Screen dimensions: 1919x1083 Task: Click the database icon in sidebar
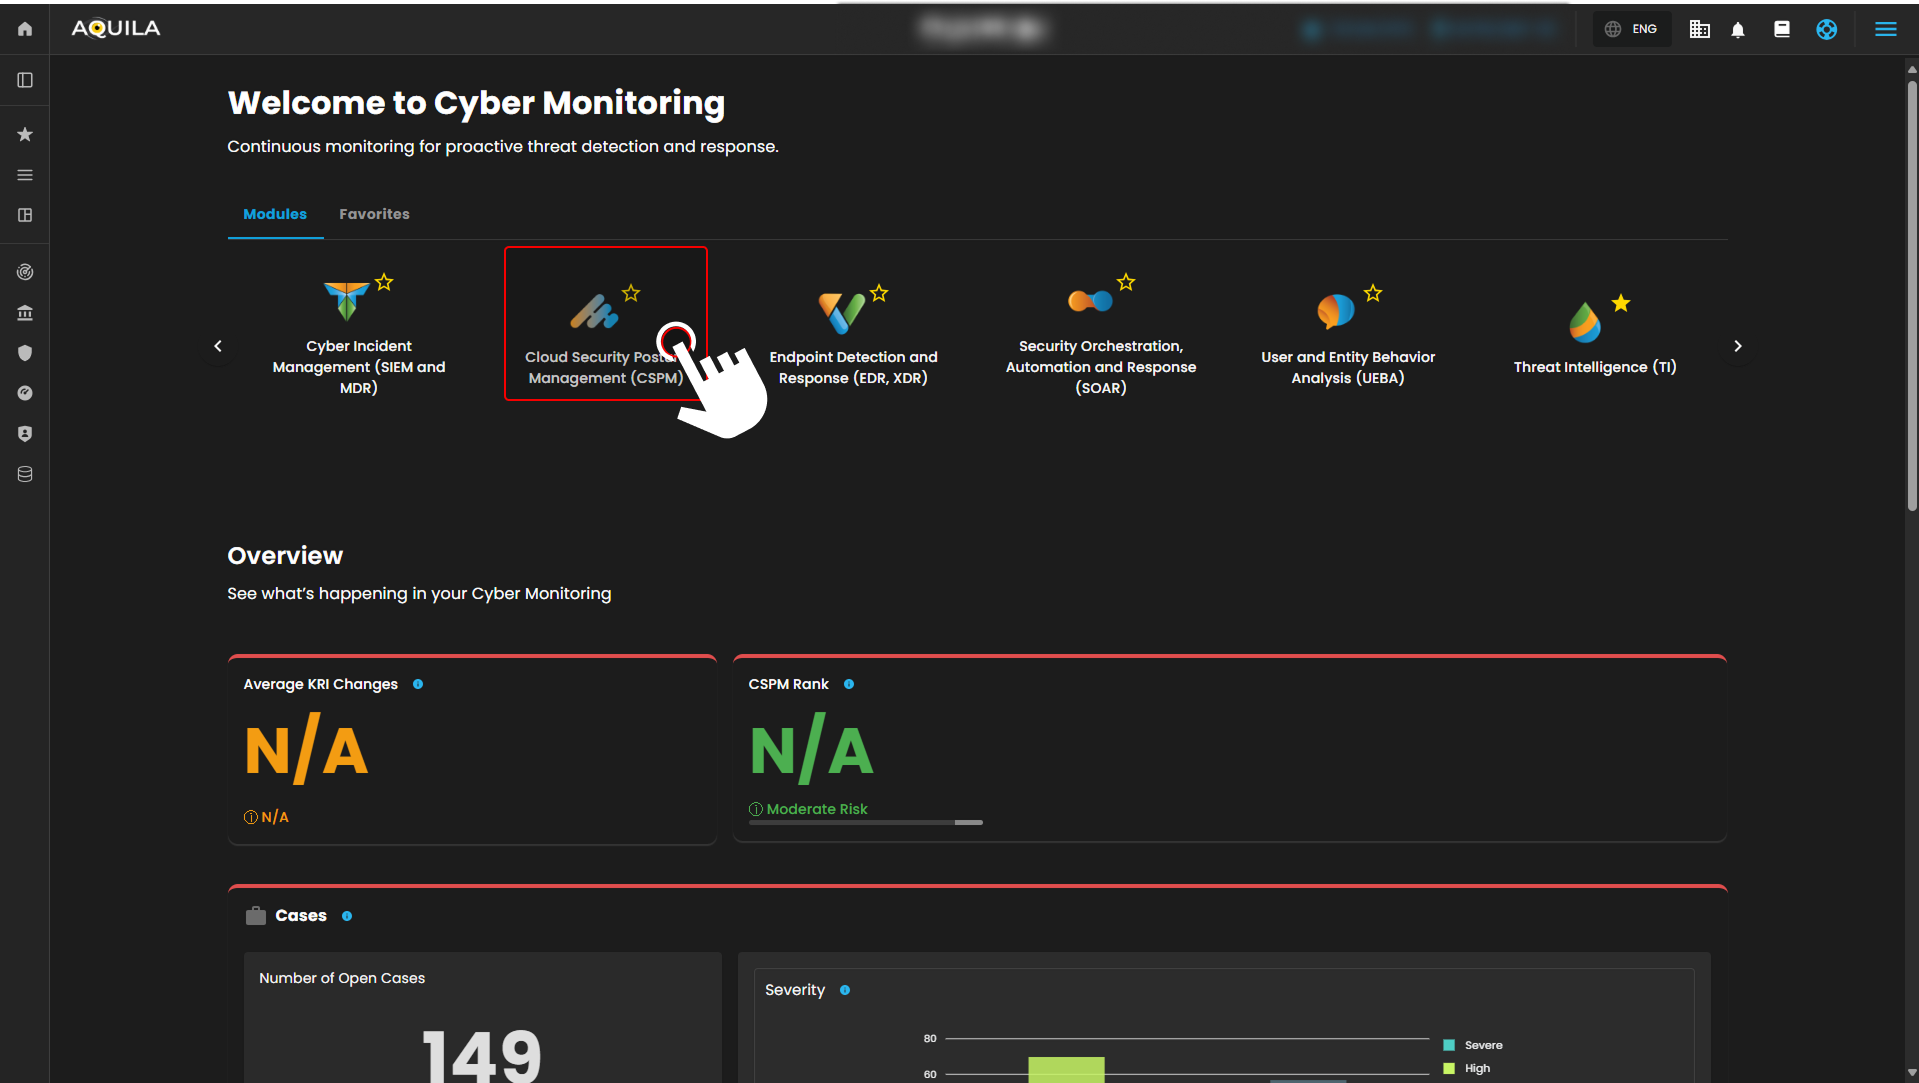(25, 474)
